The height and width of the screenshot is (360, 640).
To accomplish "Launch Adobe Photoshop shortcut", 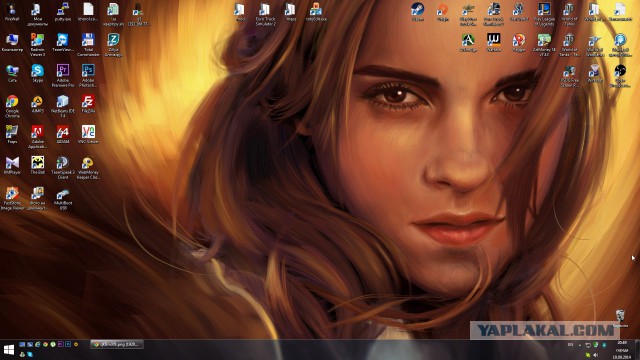I will (88, 76).
